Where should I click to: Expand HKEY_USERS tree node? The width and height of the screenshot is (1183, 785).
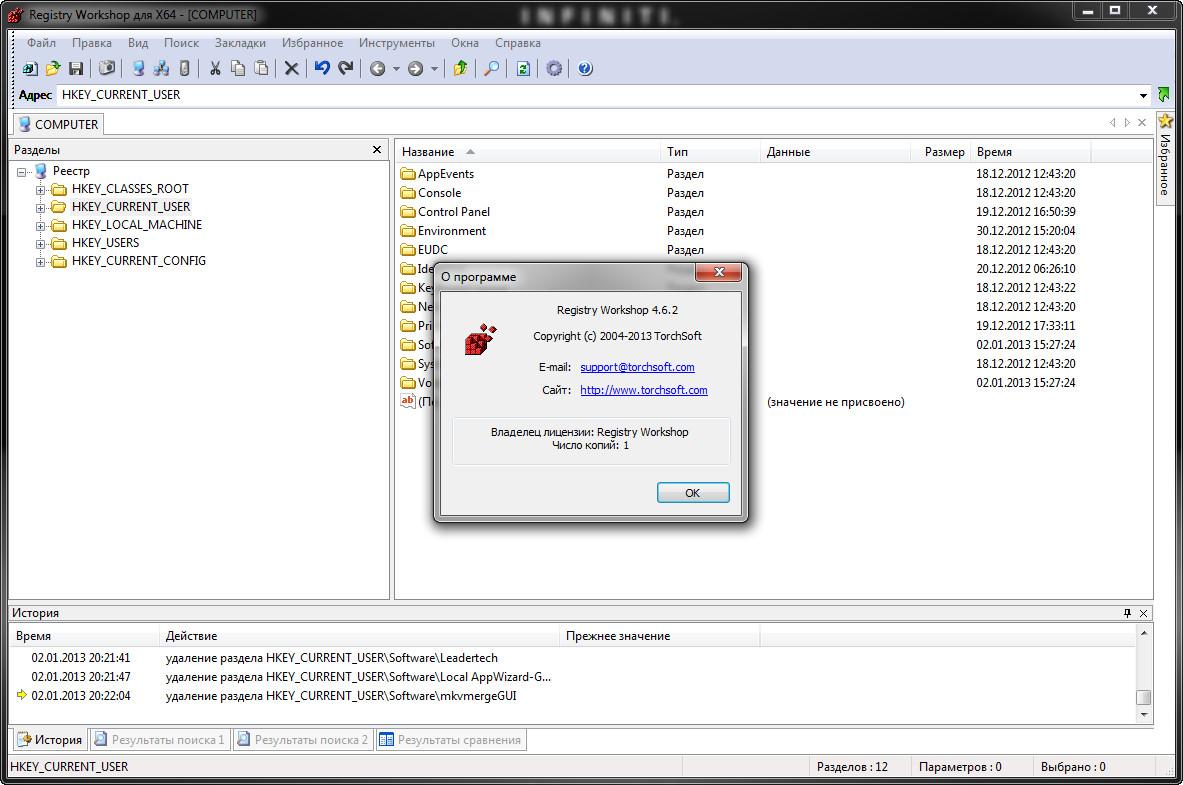[41, 244]
